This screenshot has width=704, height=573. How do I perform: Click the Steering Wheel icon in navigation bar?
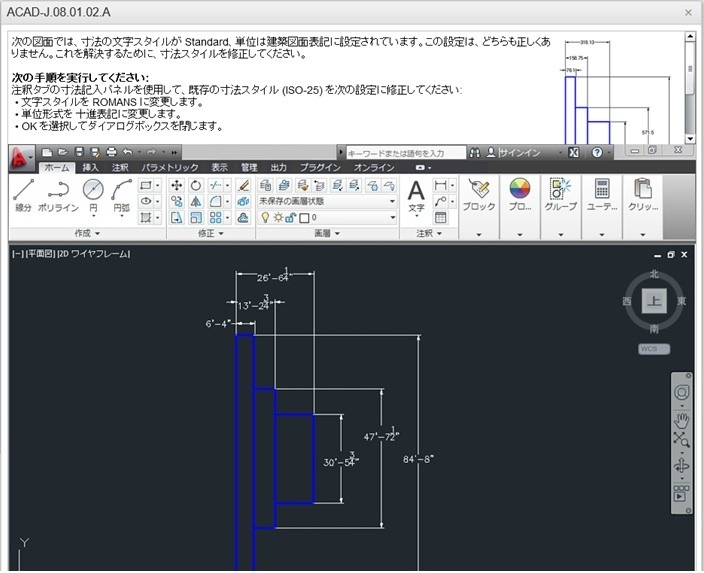[x=682, y=392]
